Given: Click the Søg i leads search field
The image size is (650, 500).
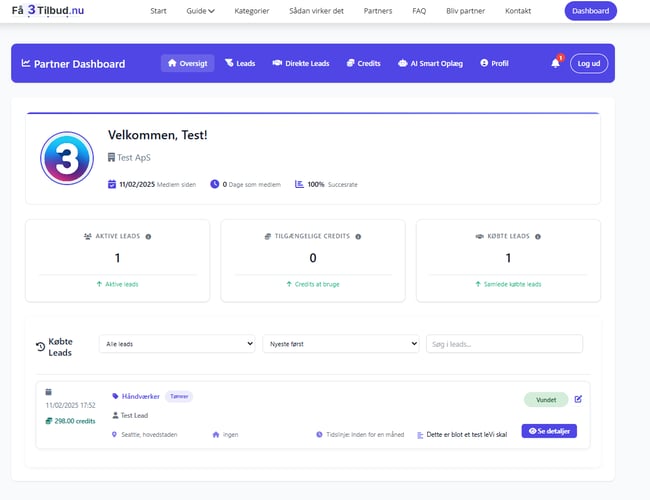Looking at the screenshot, I should (x=504, y=344).
